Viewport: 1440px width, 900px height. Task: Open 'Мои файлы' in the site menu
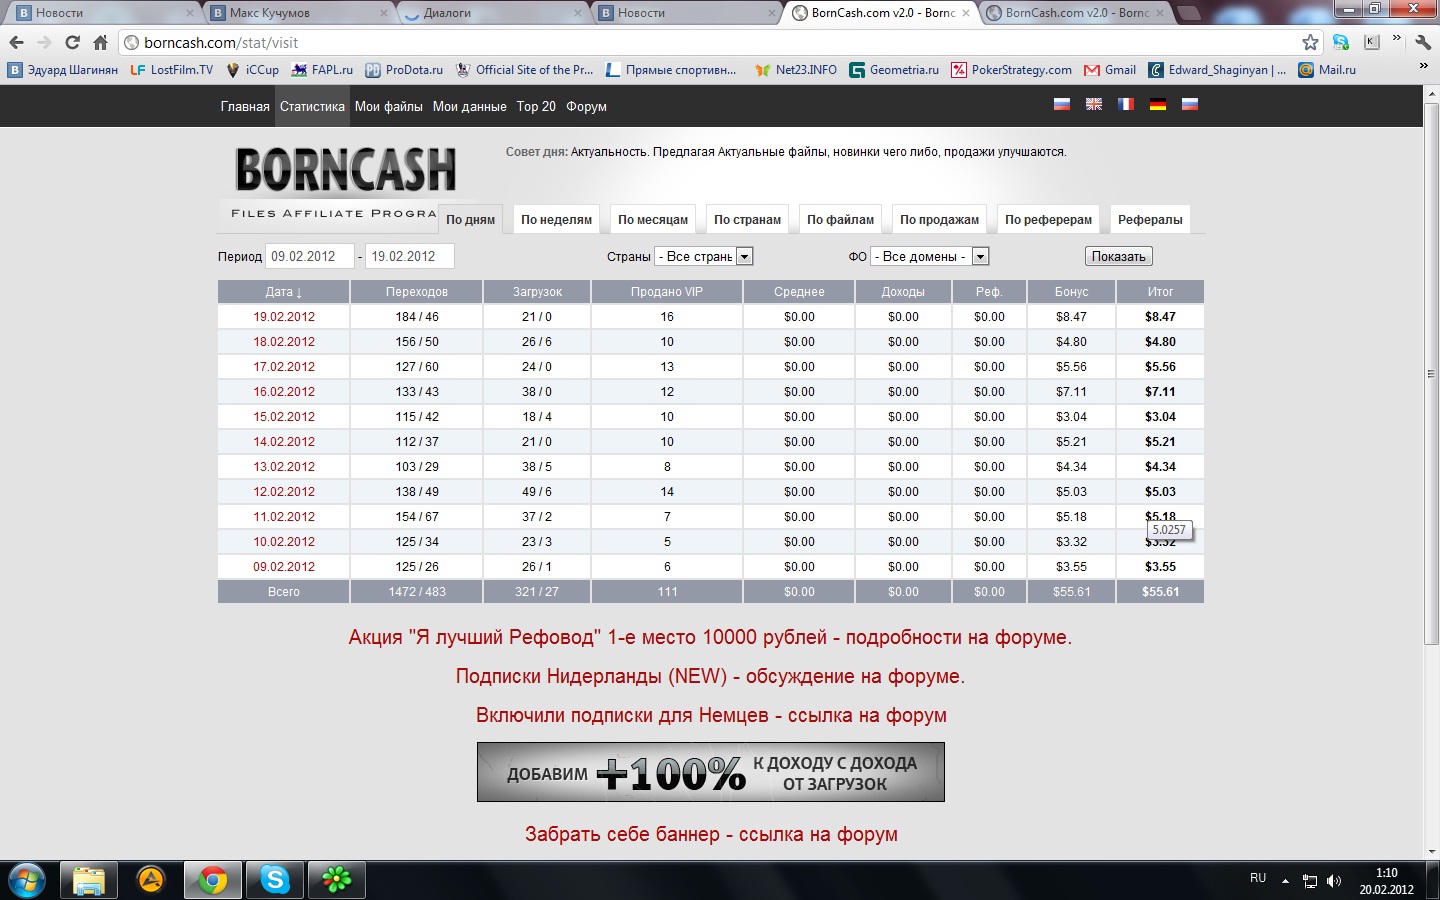pos(389,106)
